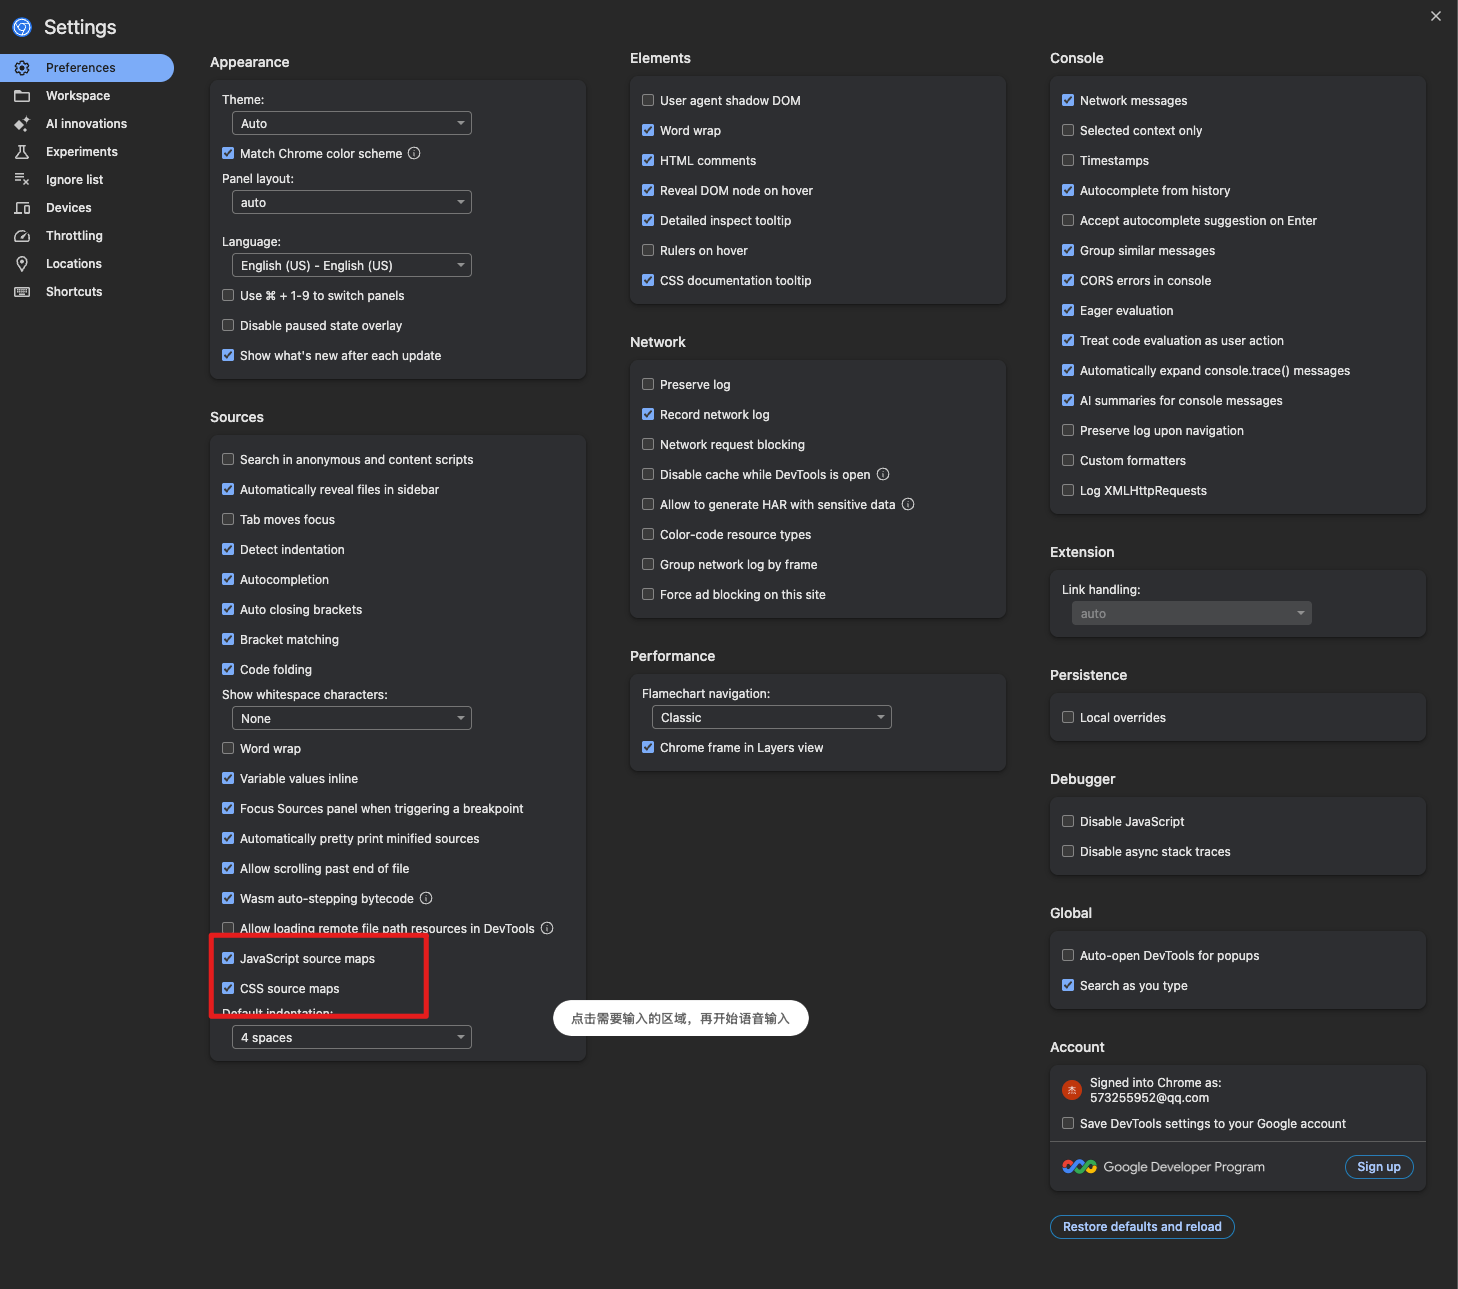Click the Experiments flask icon
Viewport: 1458px width, 1289px height.
22,152
